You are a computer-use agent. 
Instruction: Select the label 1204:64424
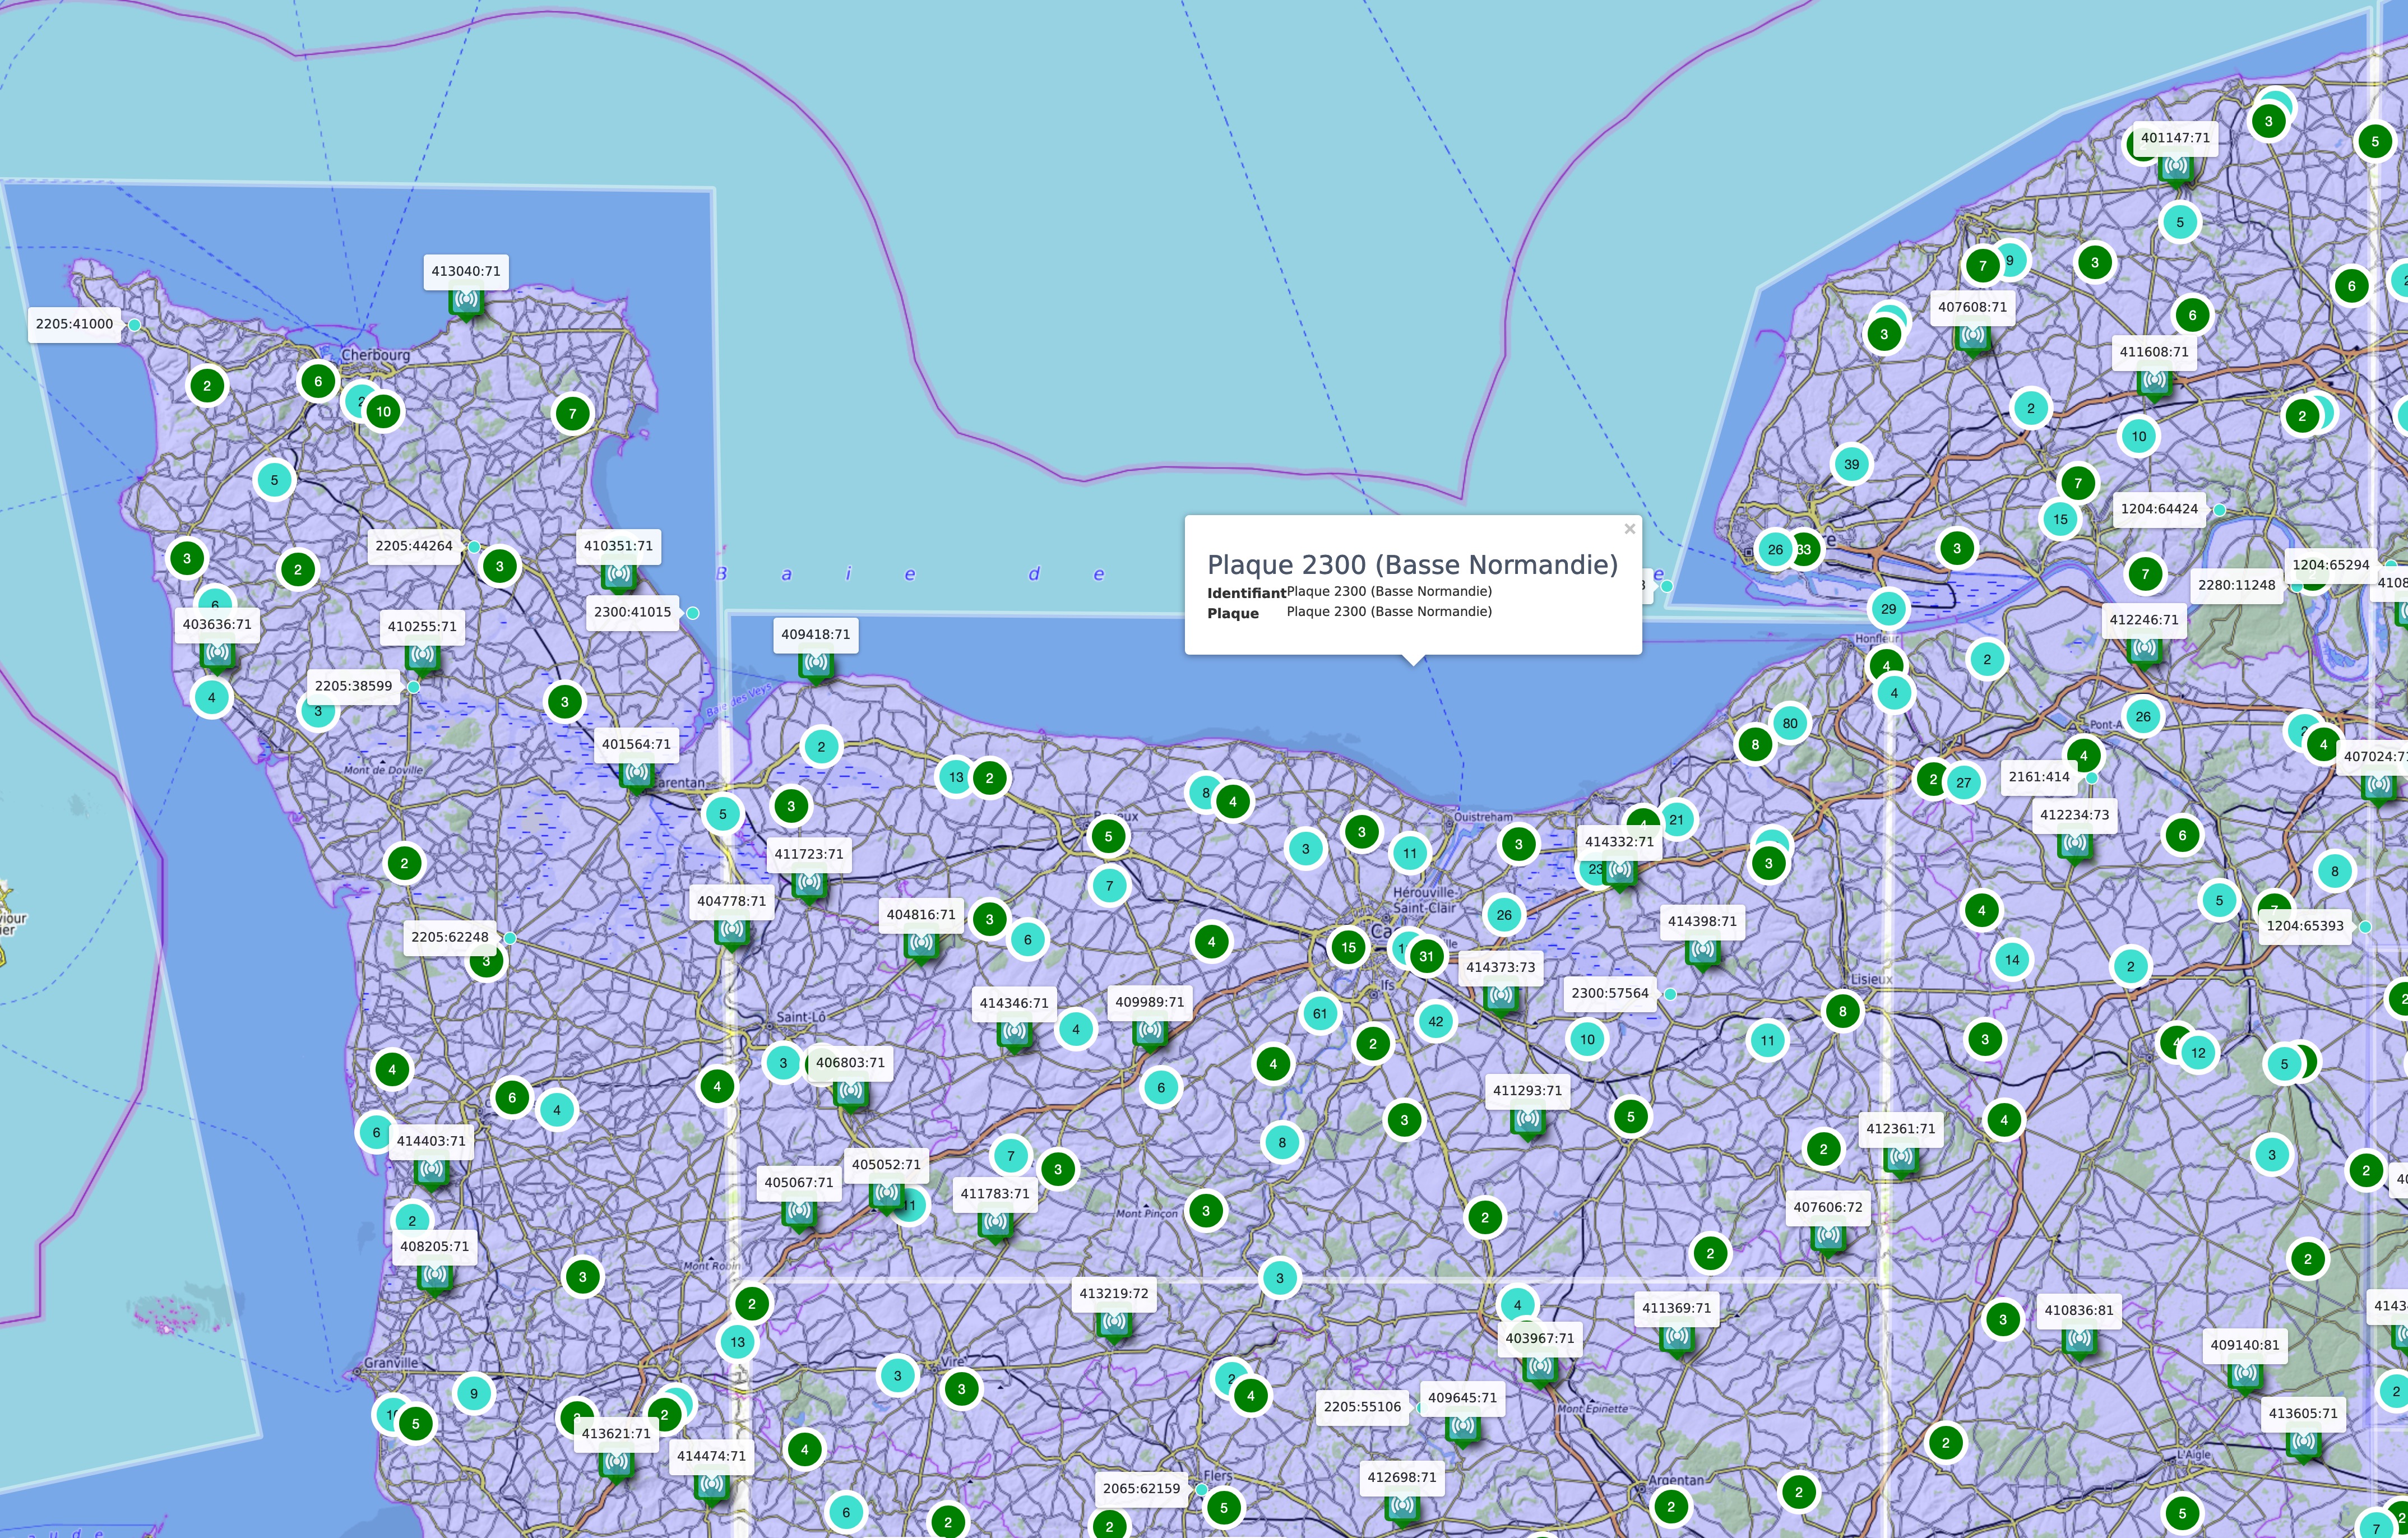pos(2159,509)
